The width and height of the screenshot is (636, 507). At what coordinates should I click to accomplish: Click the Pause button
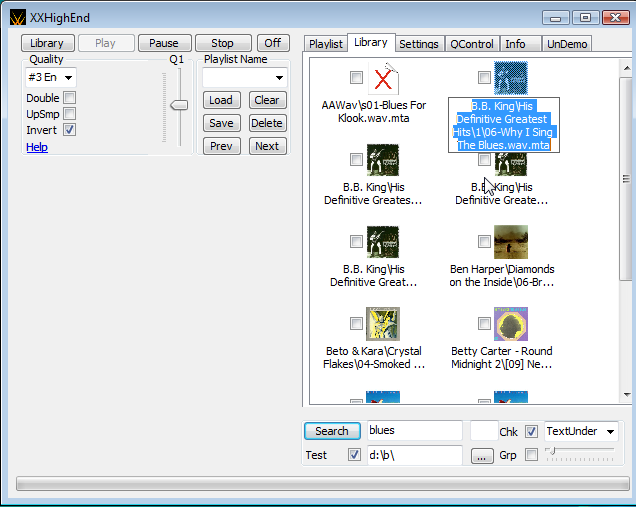pyautogui.click(x=164, y=43)
